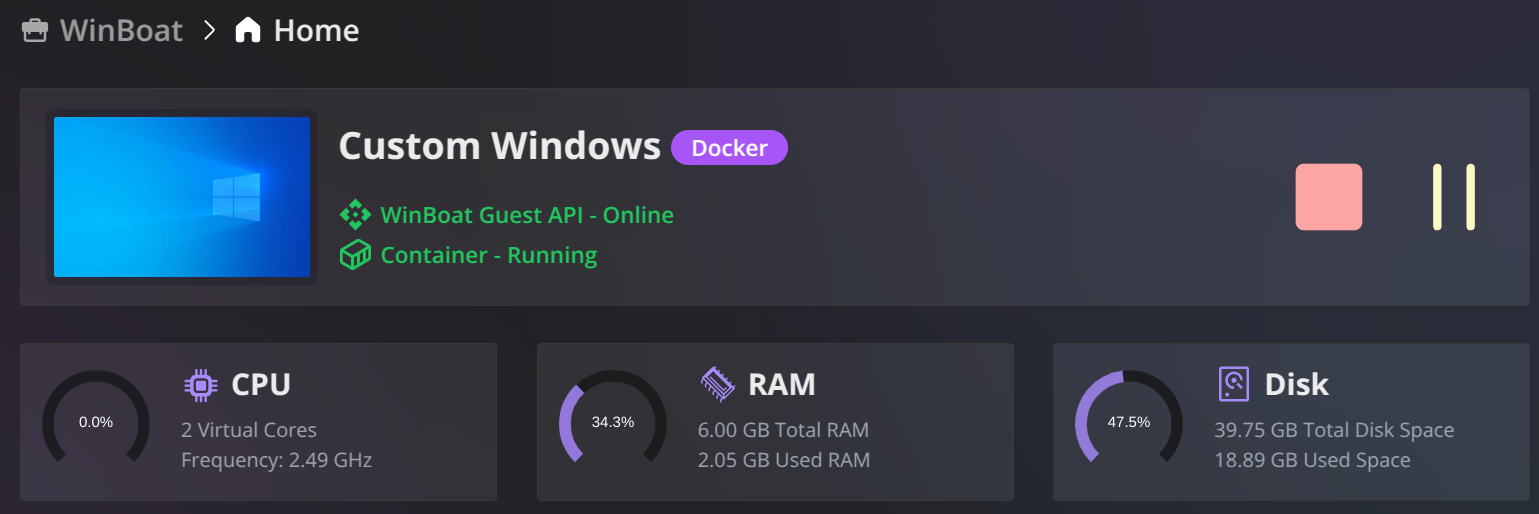Click the Custom Windows title

[500, 146]
